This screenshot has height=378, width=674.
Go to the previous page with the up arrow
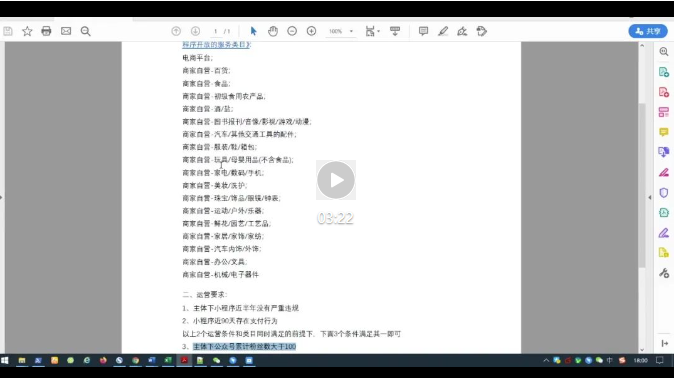point(176,31)
